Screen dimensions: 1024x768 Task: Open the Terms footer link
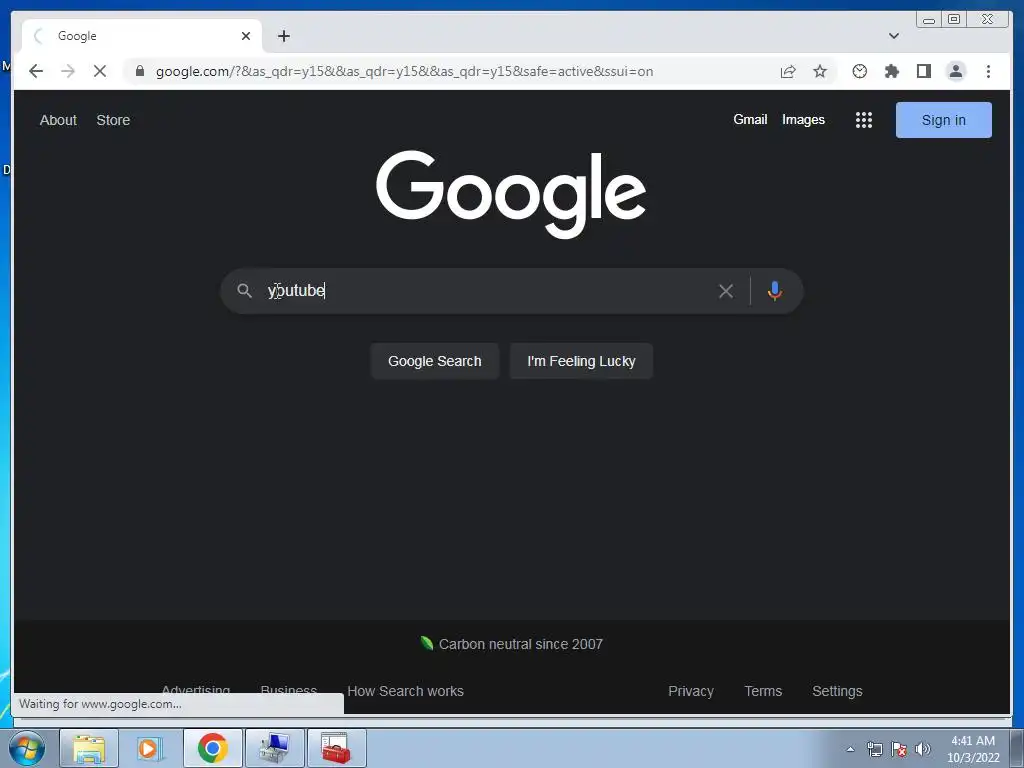(x=763, y=691)
